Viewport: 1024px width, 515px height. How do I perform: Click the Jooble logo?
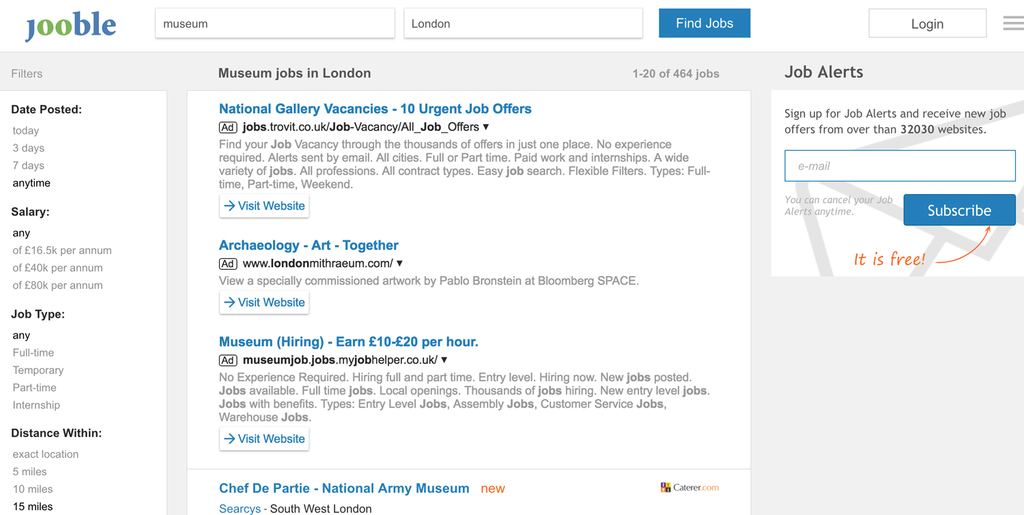[71, 26]
